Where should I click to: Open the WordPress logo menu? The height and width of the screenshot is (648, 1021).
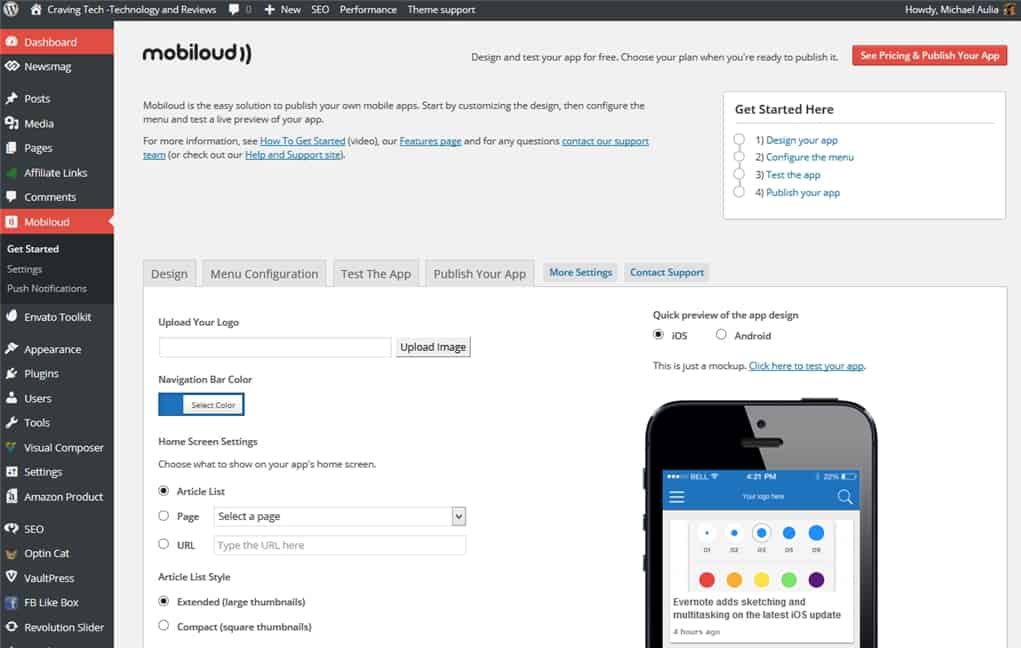coord(11,9)
